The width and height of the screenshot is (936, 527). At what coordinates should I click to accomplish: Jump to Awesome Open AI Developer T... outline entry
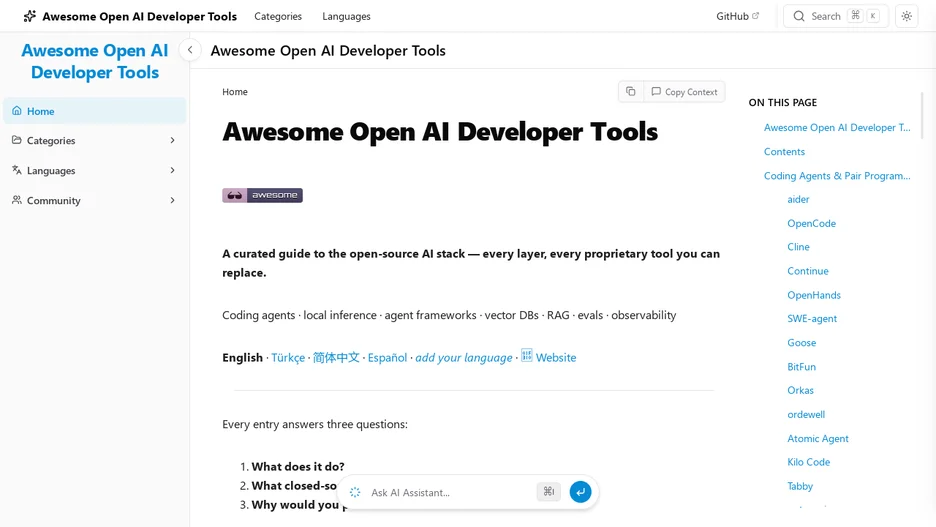point(837,128)
